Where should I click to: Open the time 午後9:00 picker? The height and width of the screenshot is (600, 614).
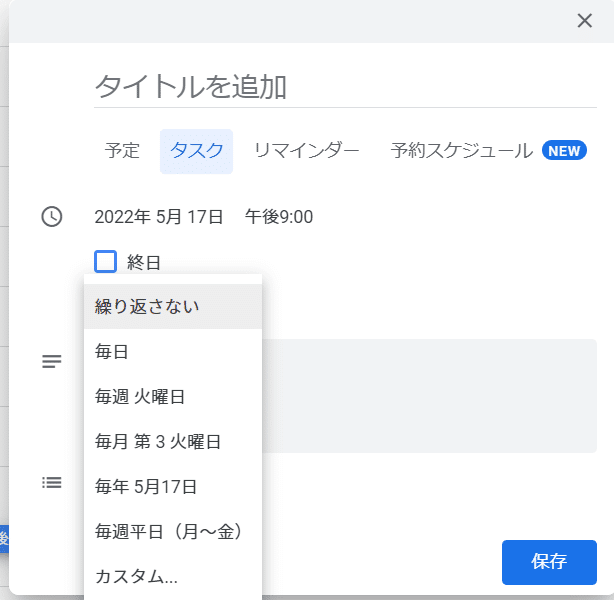click(x=279, y=217)
